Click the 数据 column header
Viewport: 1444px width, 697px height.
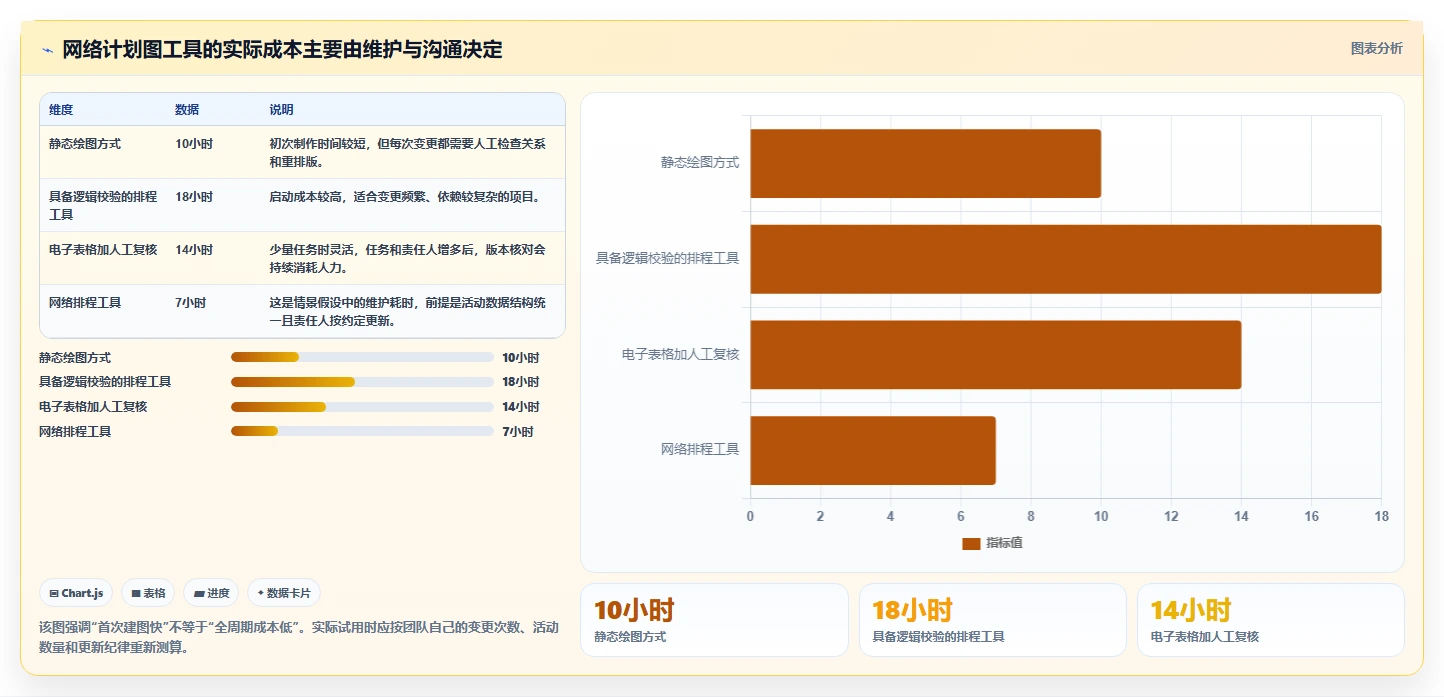click(x=187, y=110)
